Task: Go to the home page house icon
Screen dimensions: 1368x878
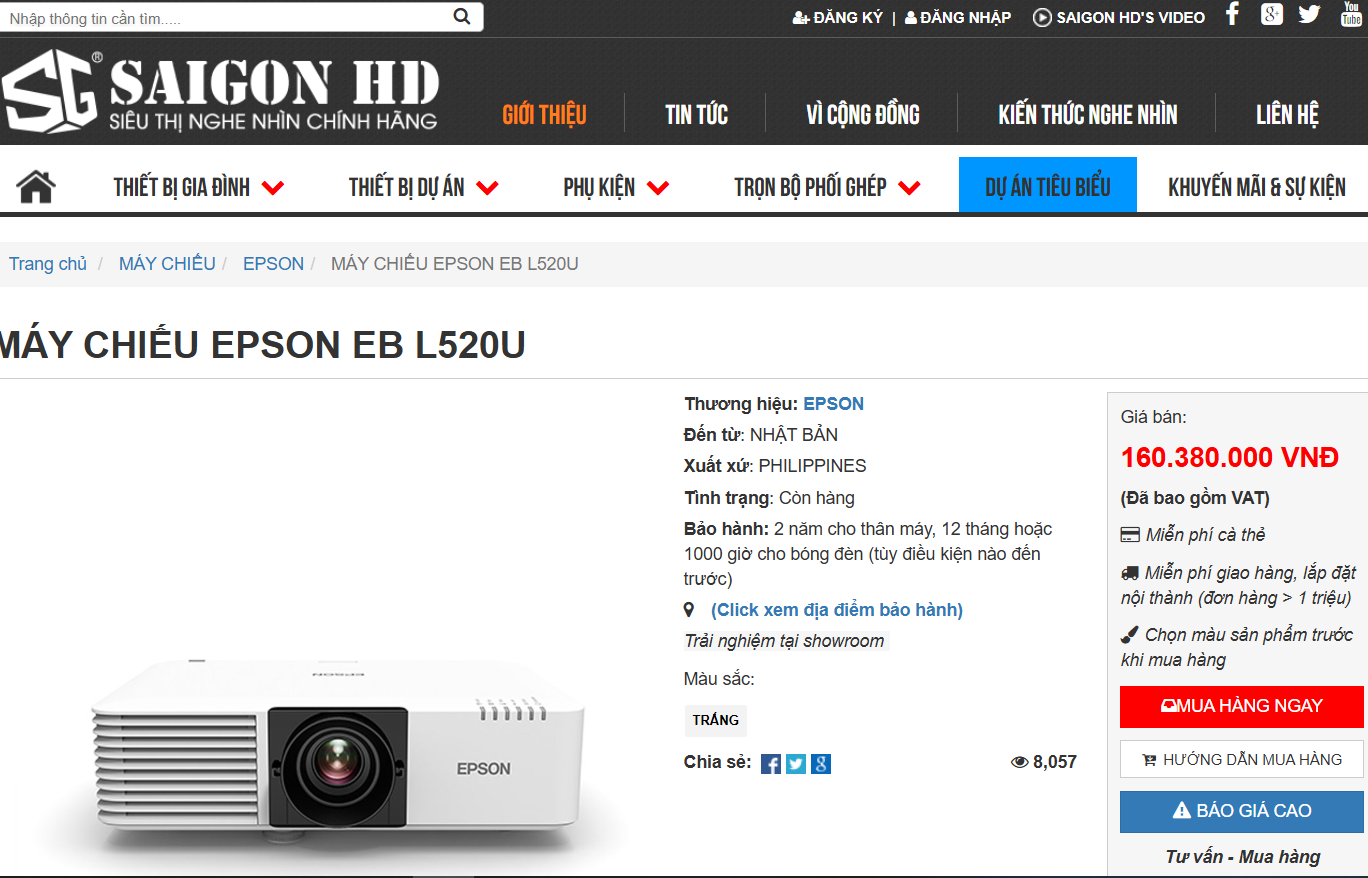Action: 36,186
